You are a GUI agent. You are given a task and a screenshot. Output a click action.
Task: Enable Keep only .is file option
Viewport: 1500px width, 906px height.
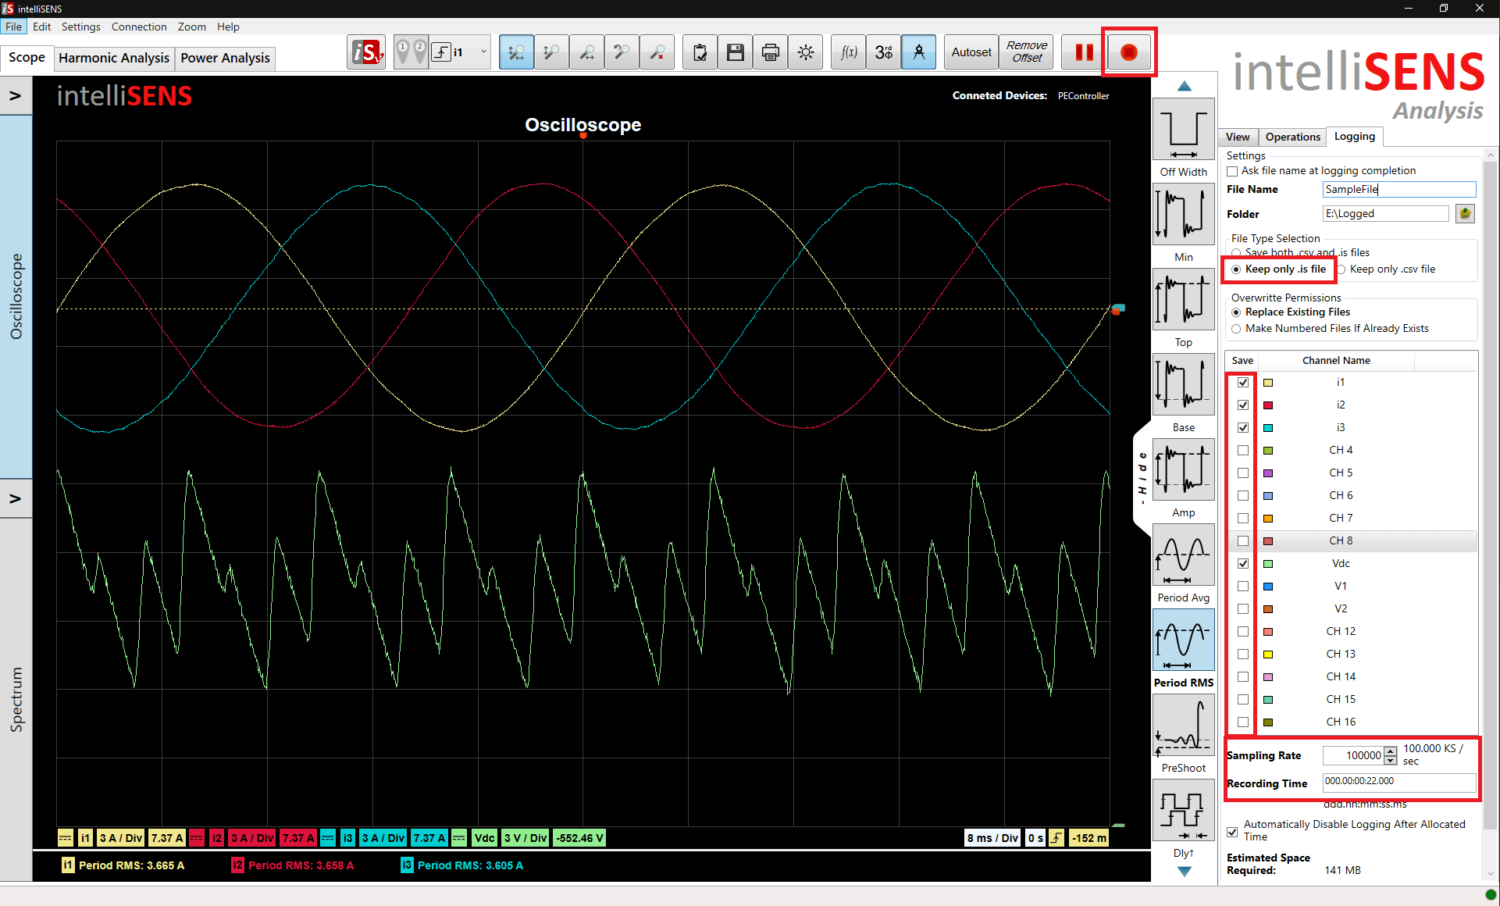point(1236,269)
